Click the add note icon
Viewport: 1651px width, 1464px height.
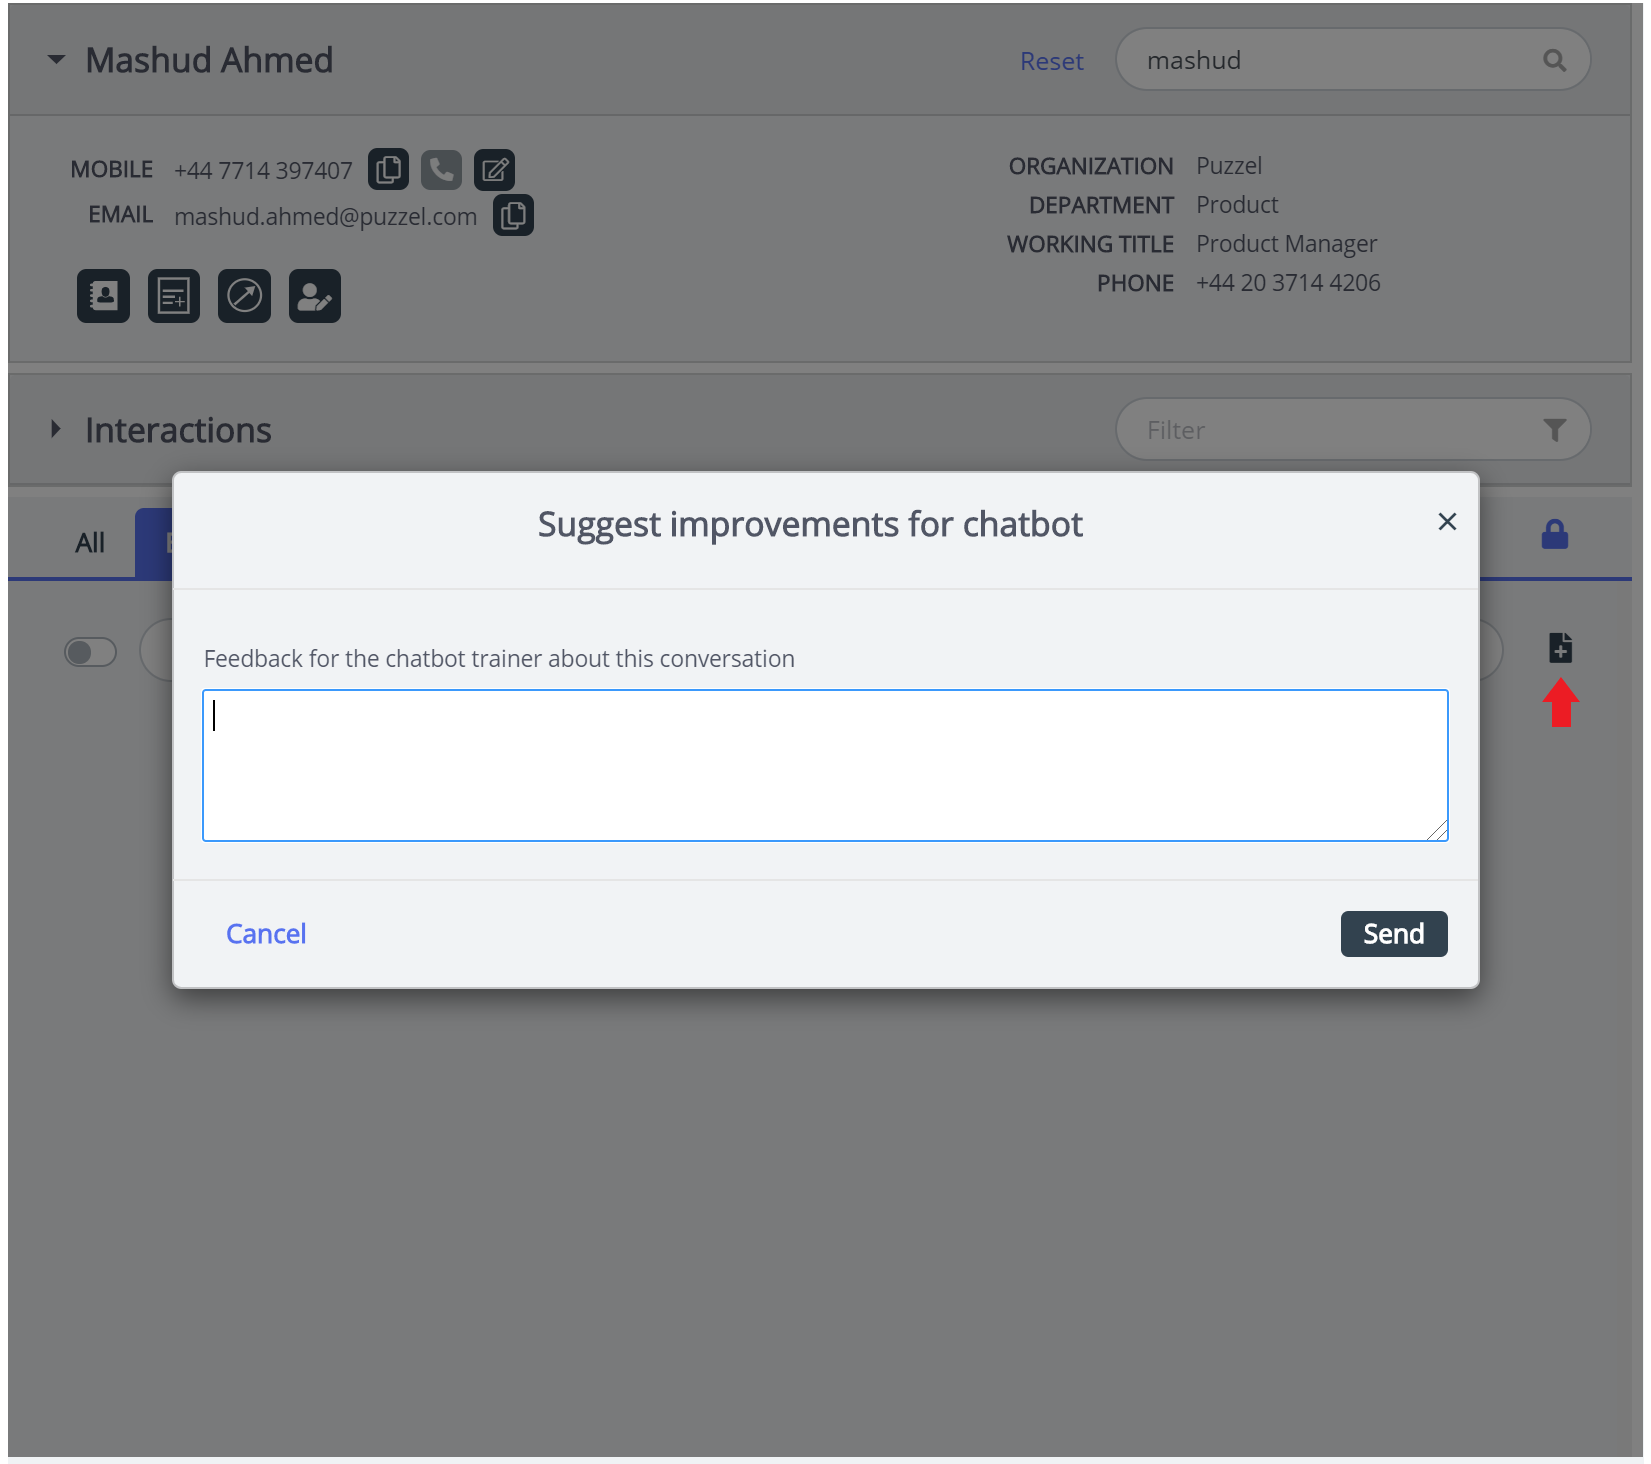click(x=174, y=296)
